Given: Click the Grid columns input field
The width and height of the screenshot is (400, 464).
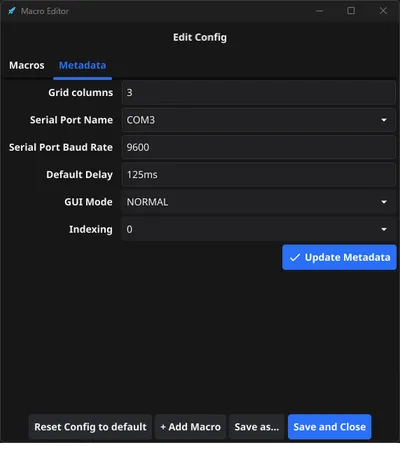Looking at the screenshot, I should [x=259, y=92].
